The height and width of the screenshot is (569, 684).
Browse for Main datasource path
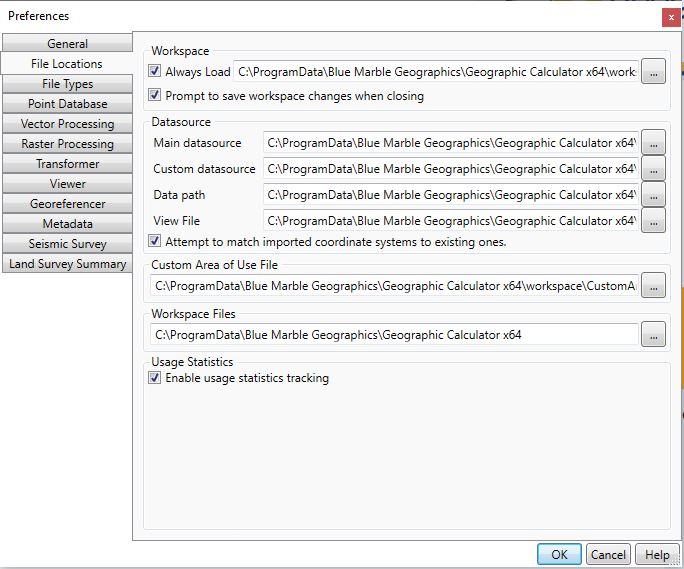click(653, 143)
